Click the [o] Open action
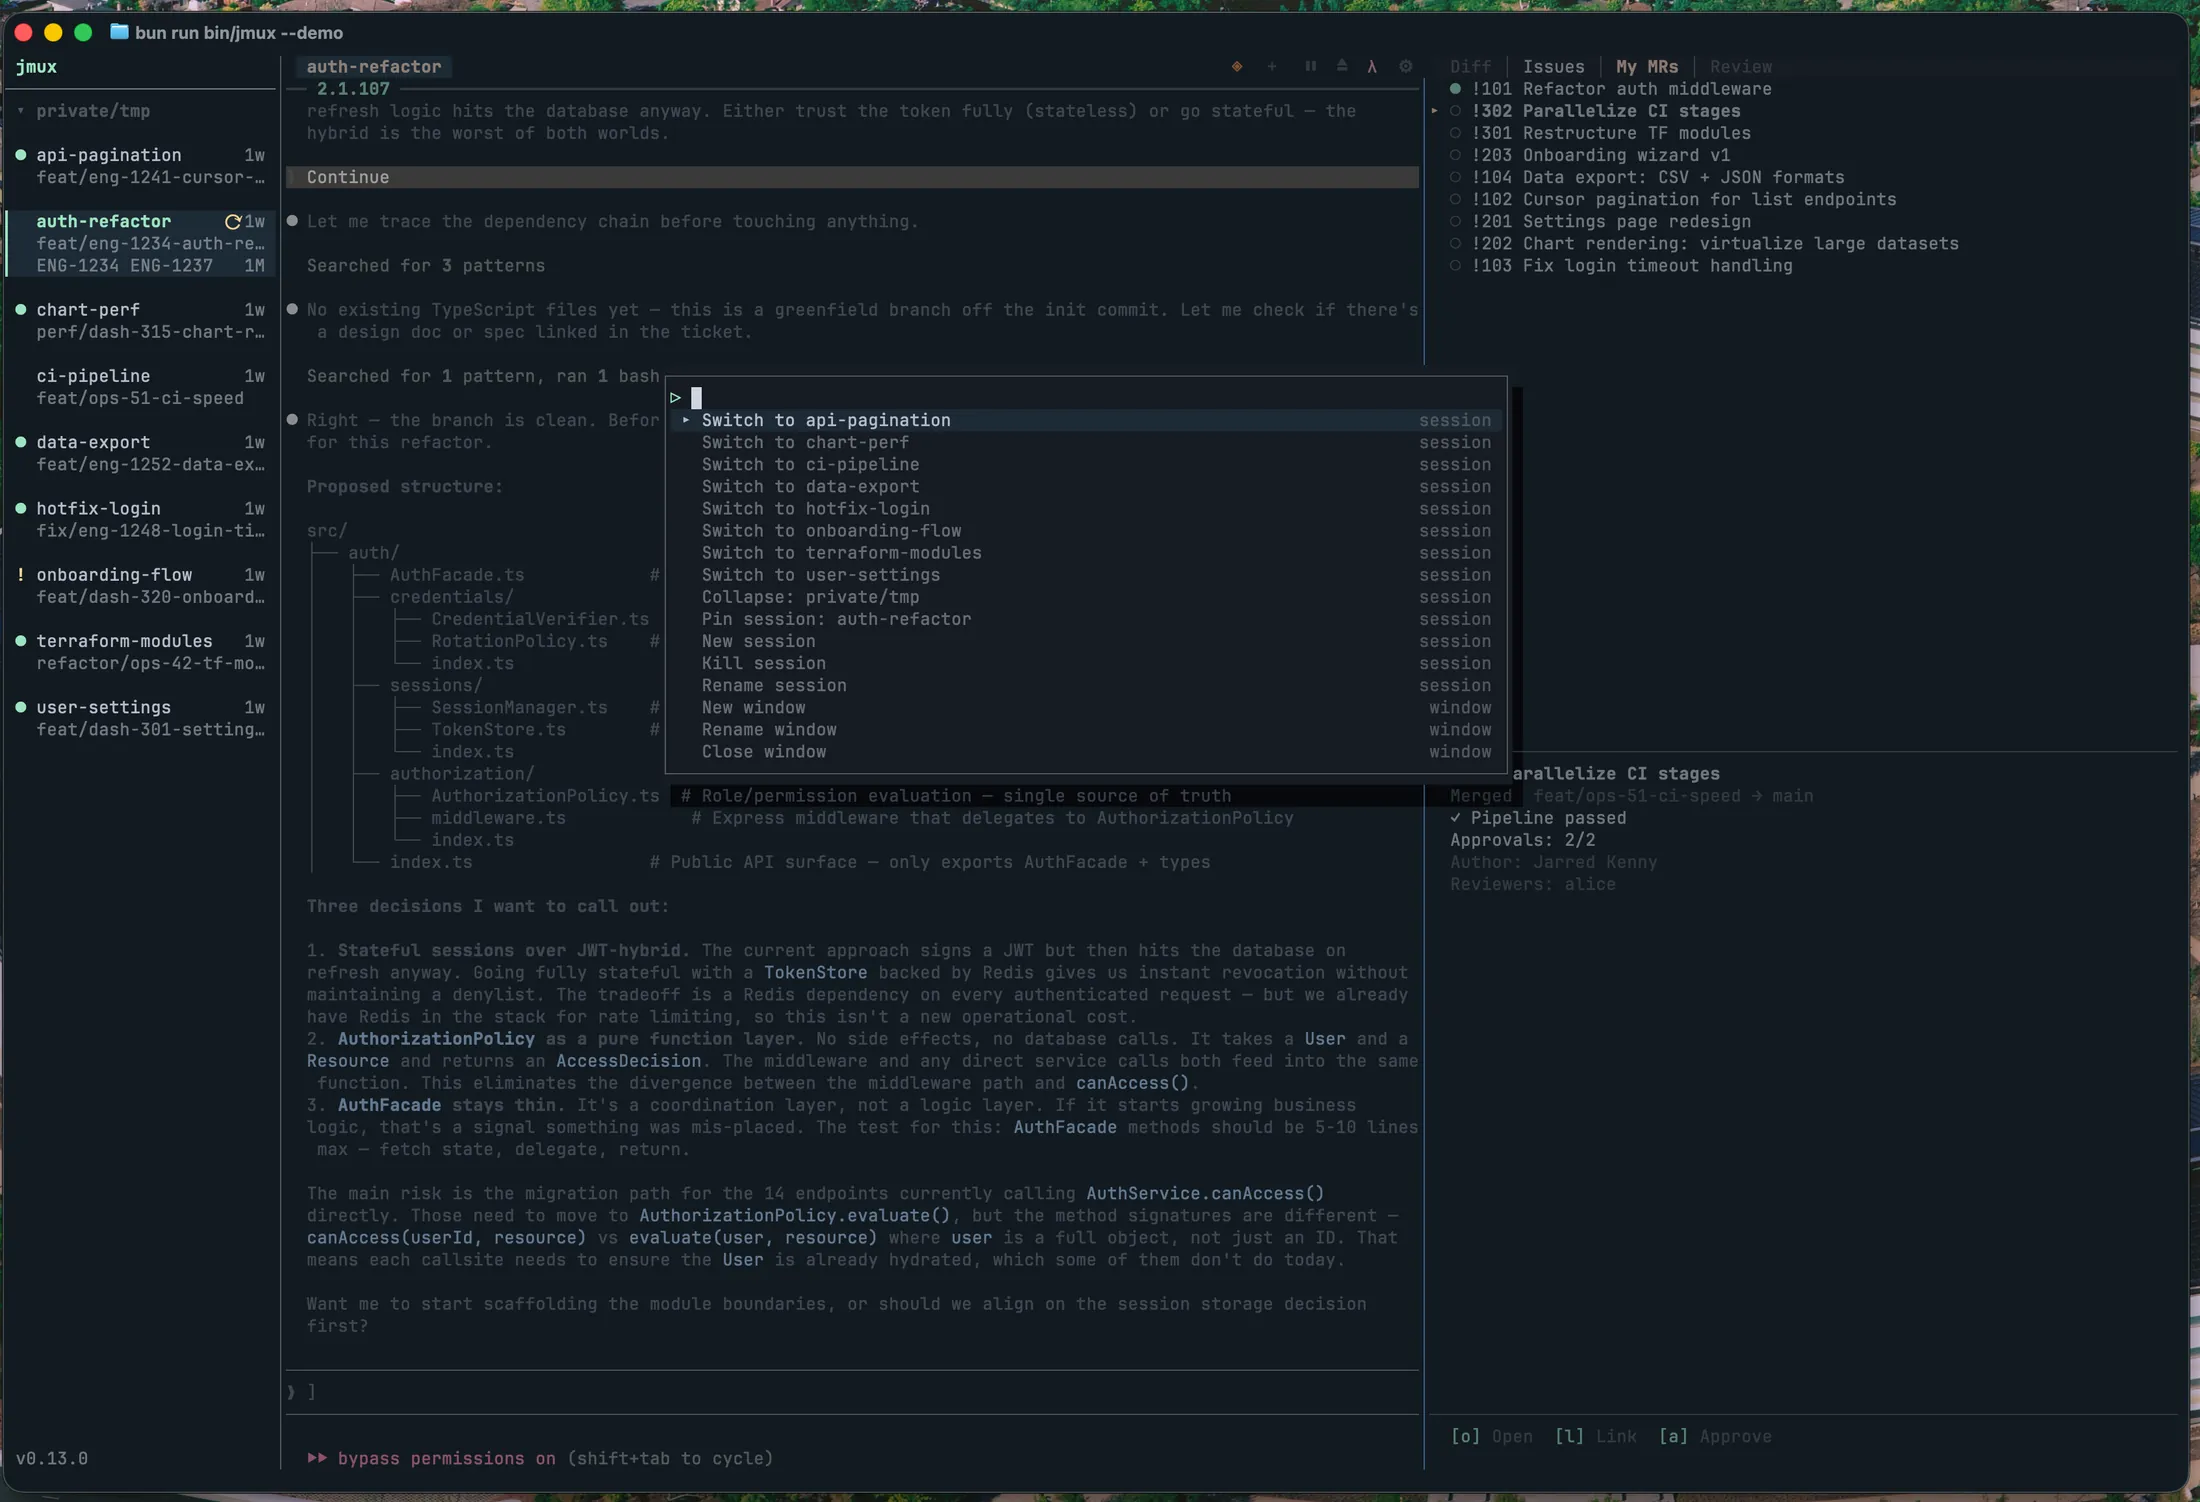Viewport: 2200px width, 1502px height. coord(1491,1436)
